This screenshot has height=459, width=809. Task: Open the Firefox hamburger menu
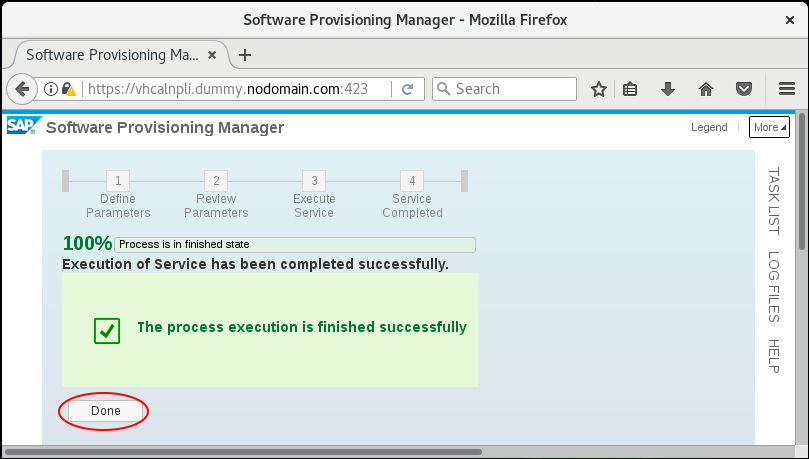[x=787, y=89]
